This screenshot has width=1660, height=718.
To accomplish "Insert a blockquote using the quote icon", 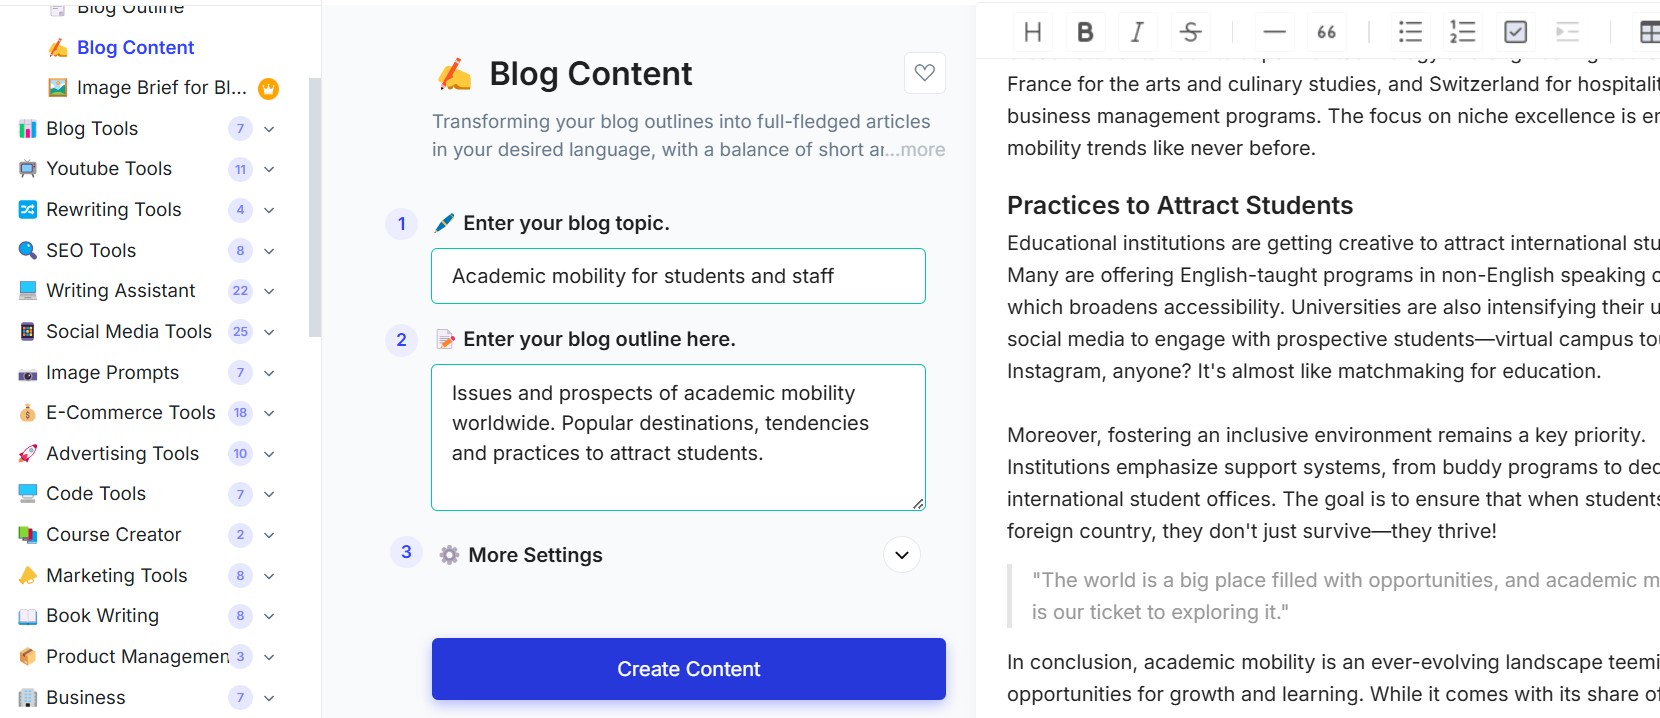I will click(1326, 31).
